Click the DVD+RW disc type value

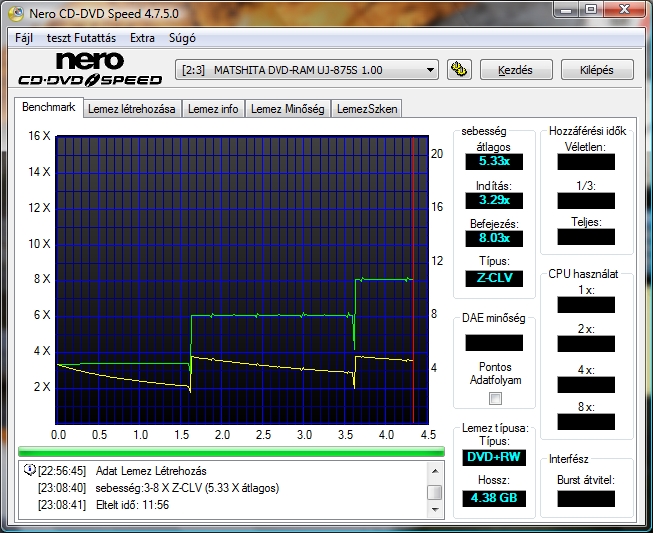494,457
